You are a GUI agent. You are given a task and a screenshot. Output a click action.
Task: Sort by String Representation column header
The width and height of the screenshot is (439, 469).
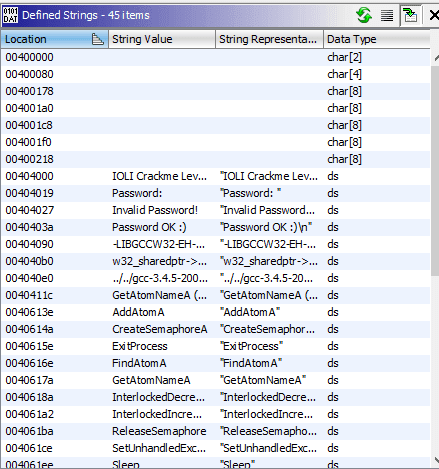(269, 39)
